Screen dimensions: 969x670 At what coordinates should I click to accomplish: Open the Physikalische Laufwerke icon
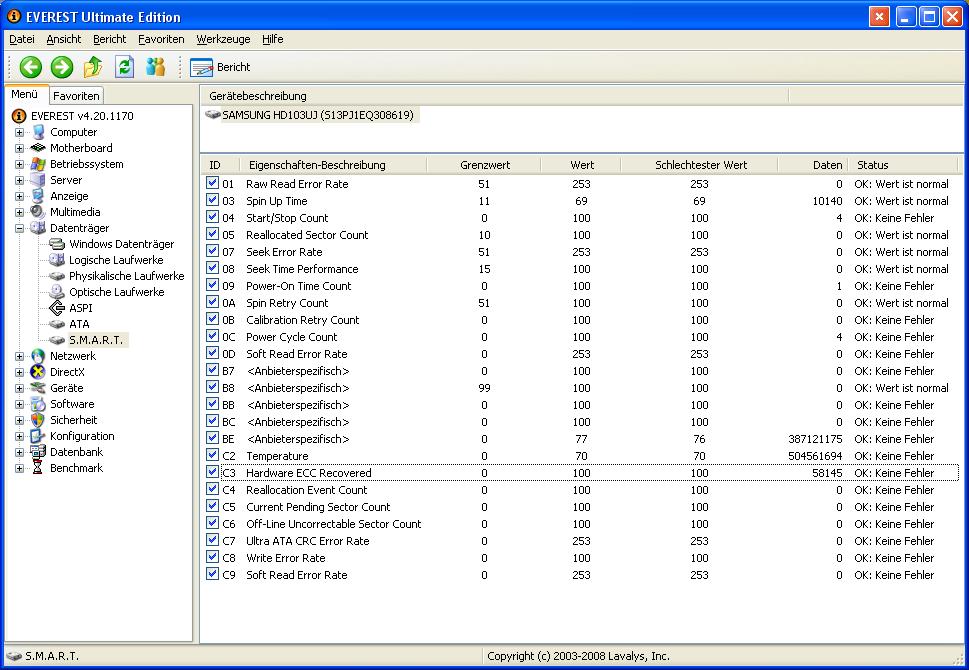[x=57, y=276]
